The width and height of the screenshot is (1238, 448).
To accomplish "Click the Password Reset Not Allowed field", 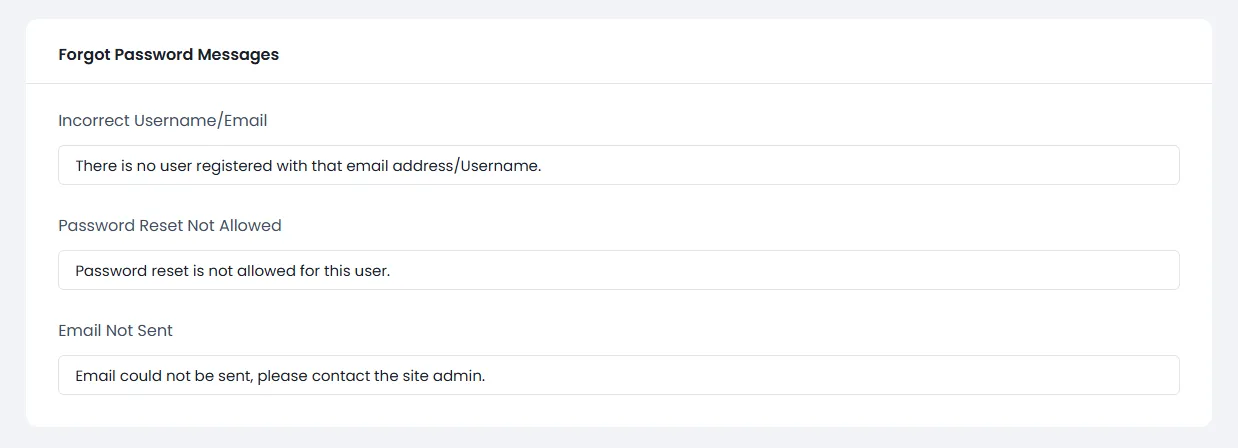I will coord(618,270).
